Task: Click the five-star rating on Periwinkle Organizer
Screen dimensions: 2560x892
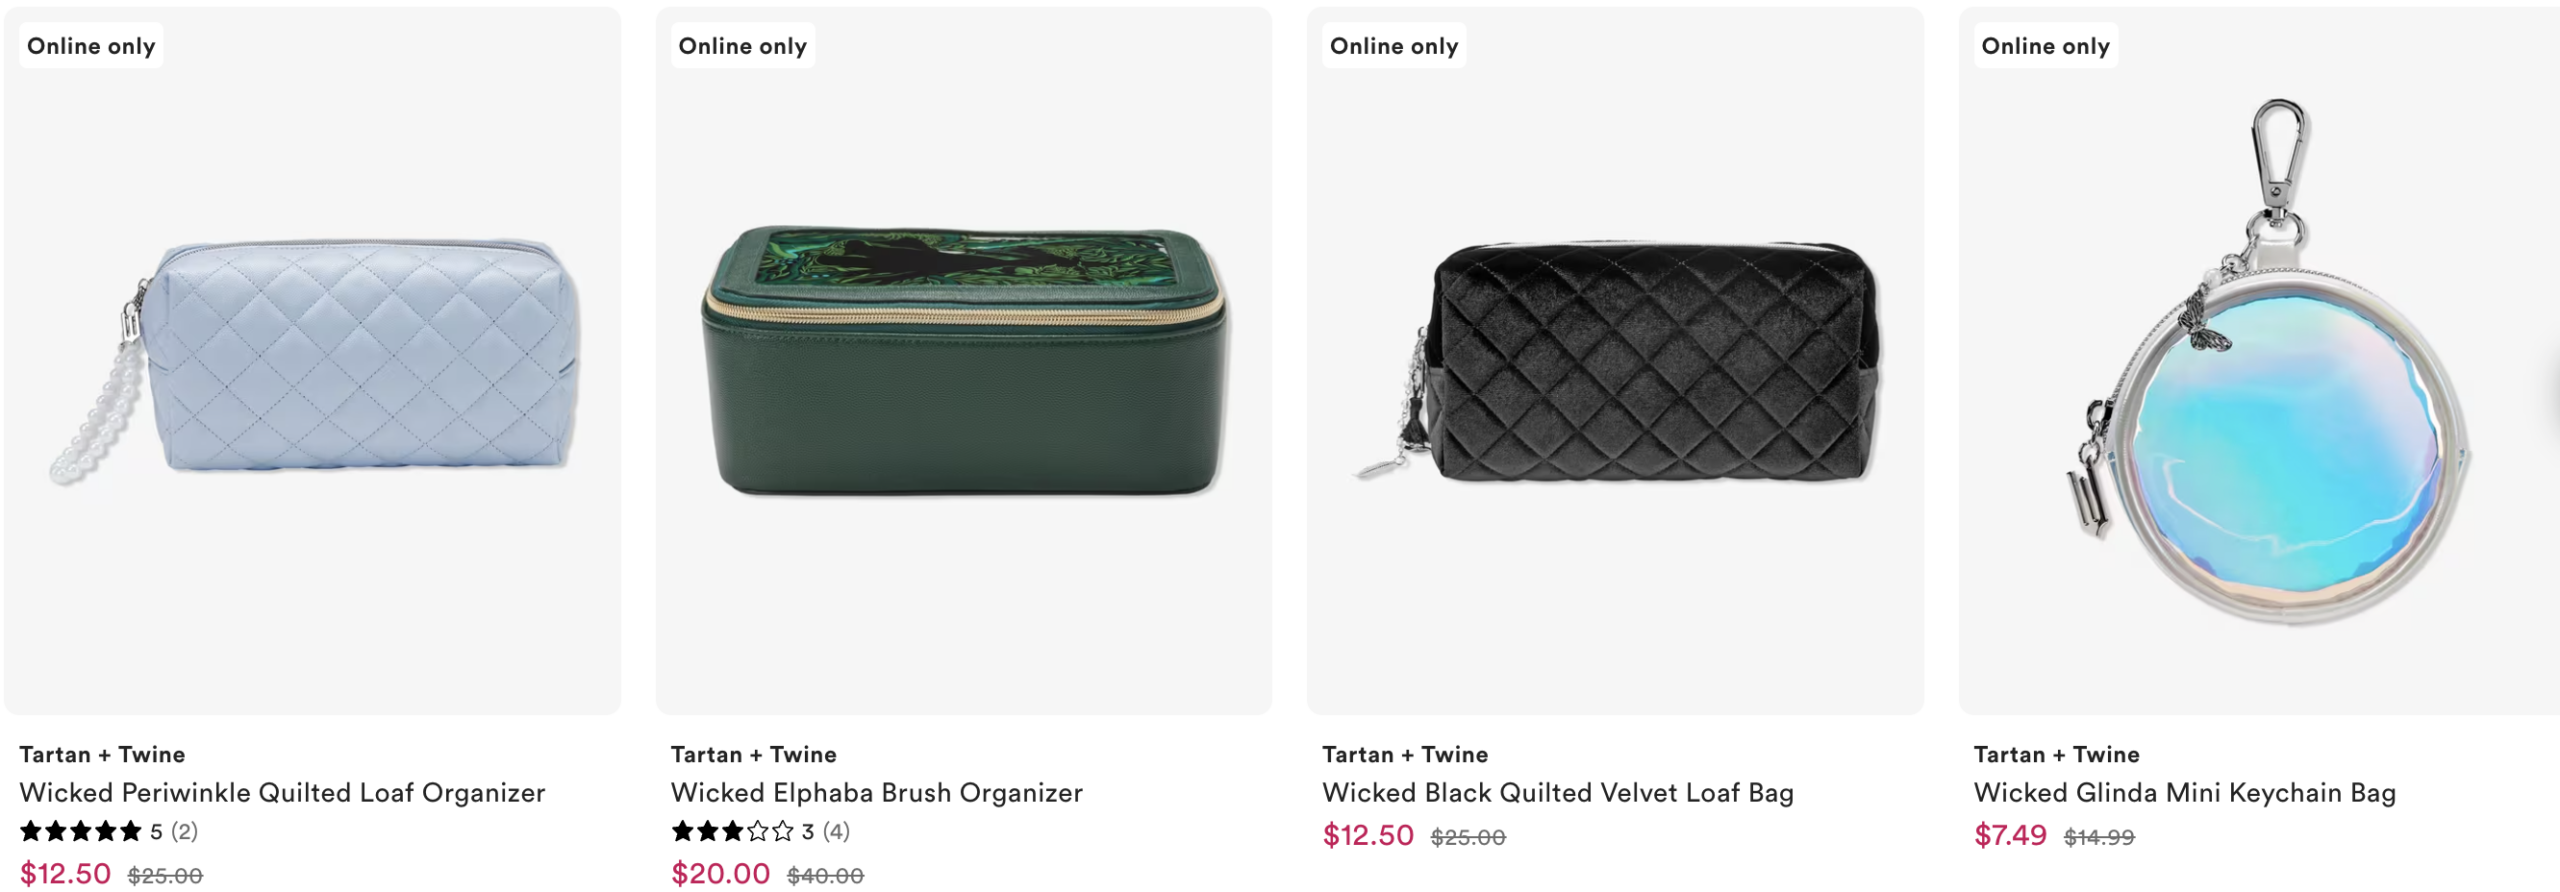Action: coord(81,831)
